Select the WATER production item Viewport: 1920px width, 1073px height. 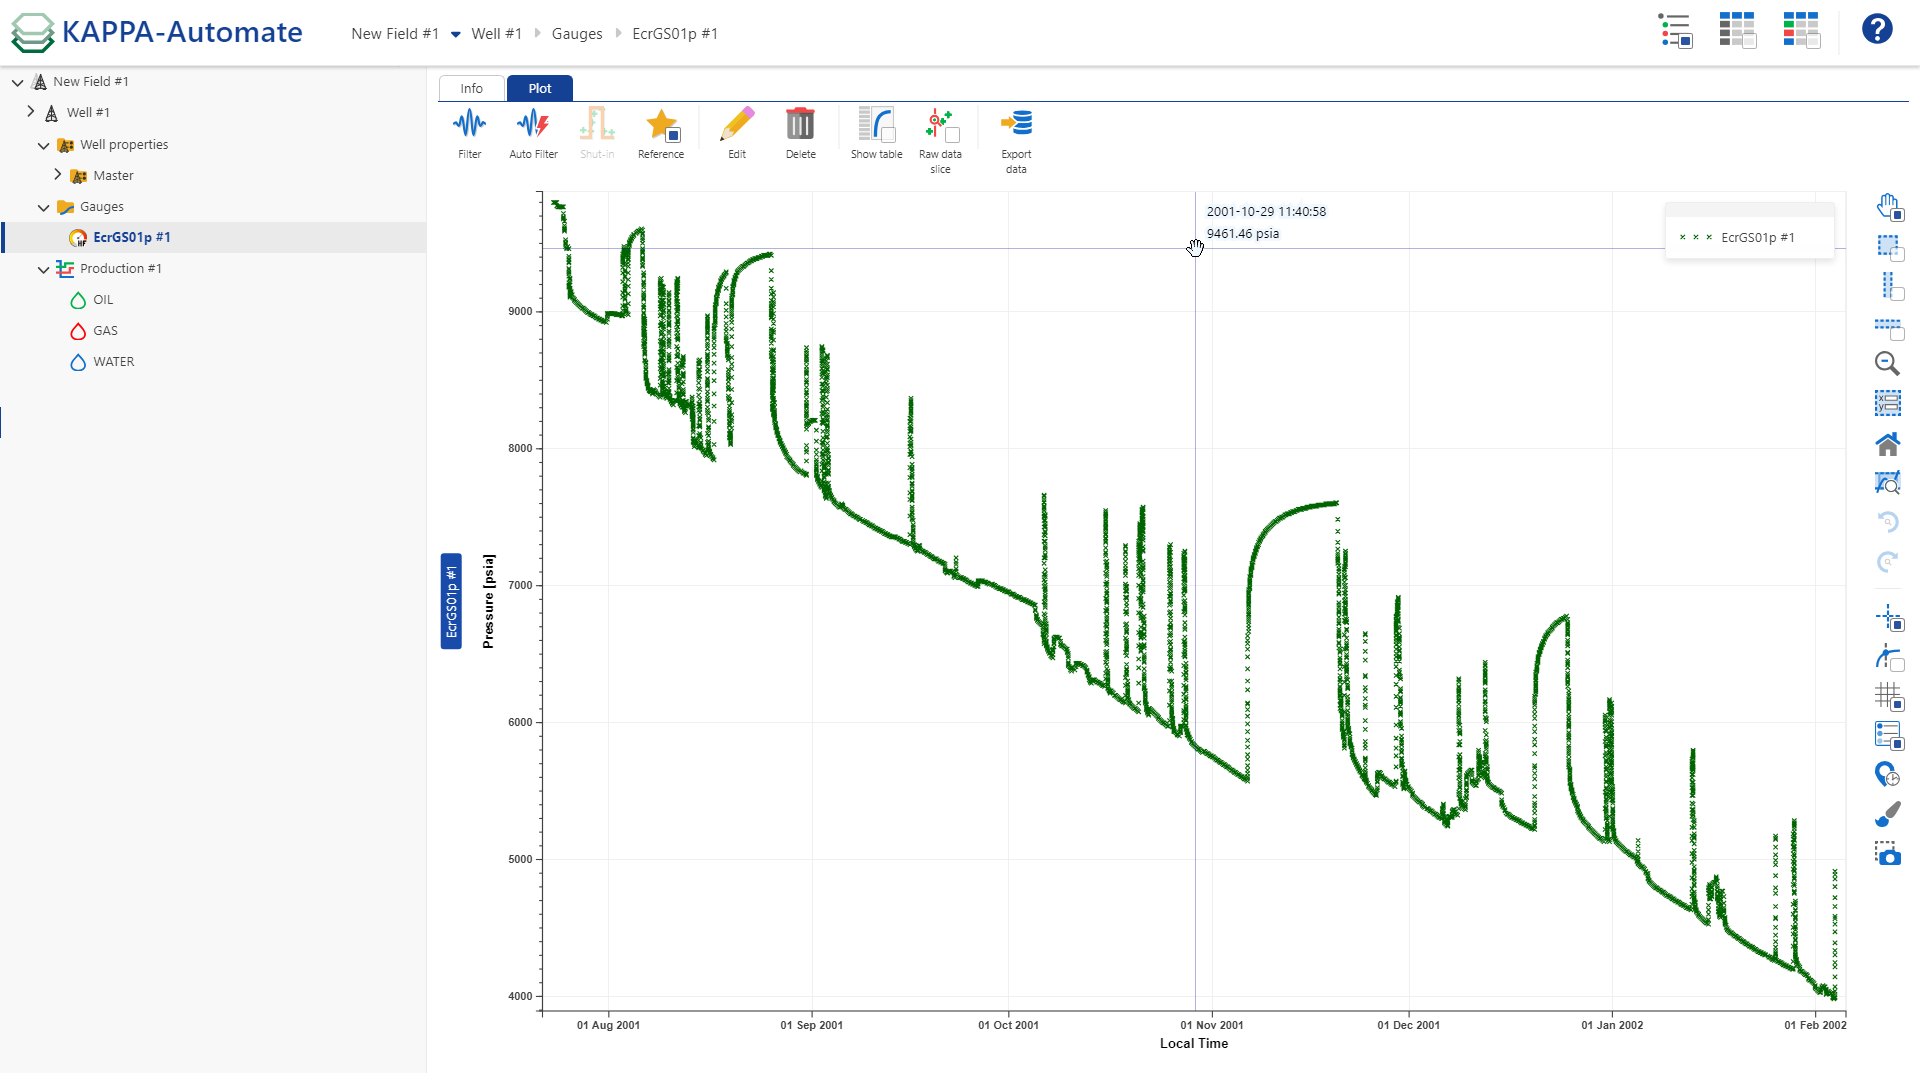pos(113,362)
